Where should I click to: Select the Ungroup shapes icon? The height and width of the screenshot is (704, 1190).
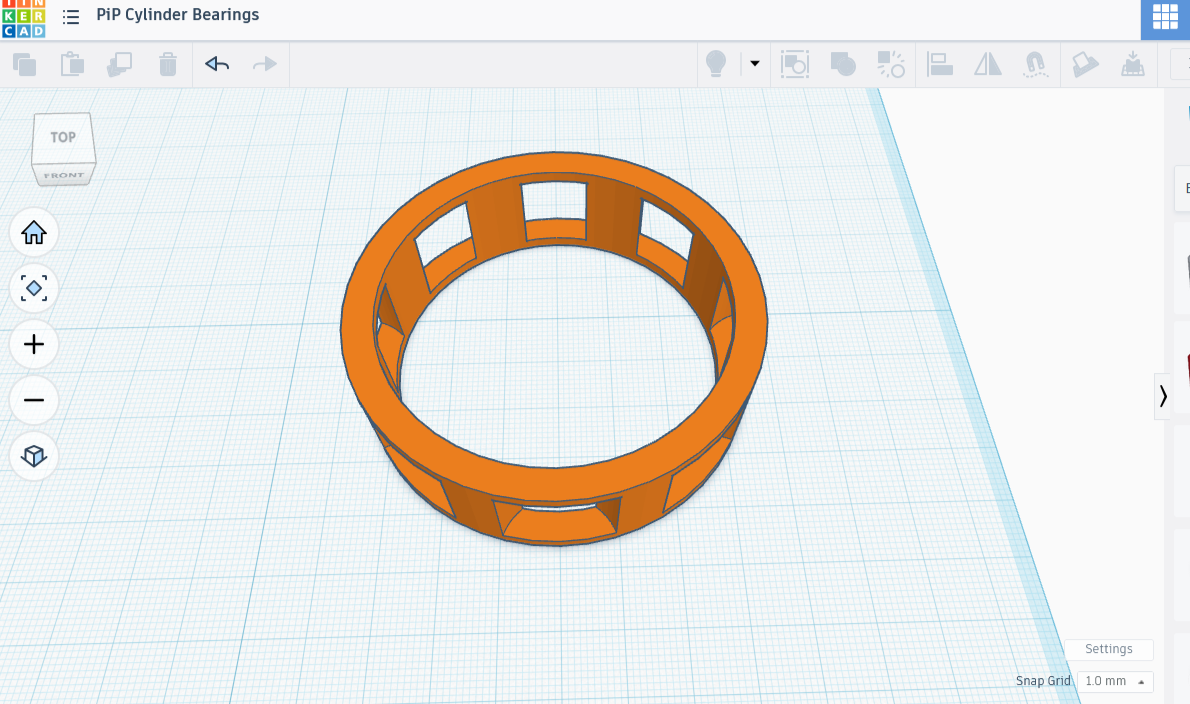click(x=891, y=64)
